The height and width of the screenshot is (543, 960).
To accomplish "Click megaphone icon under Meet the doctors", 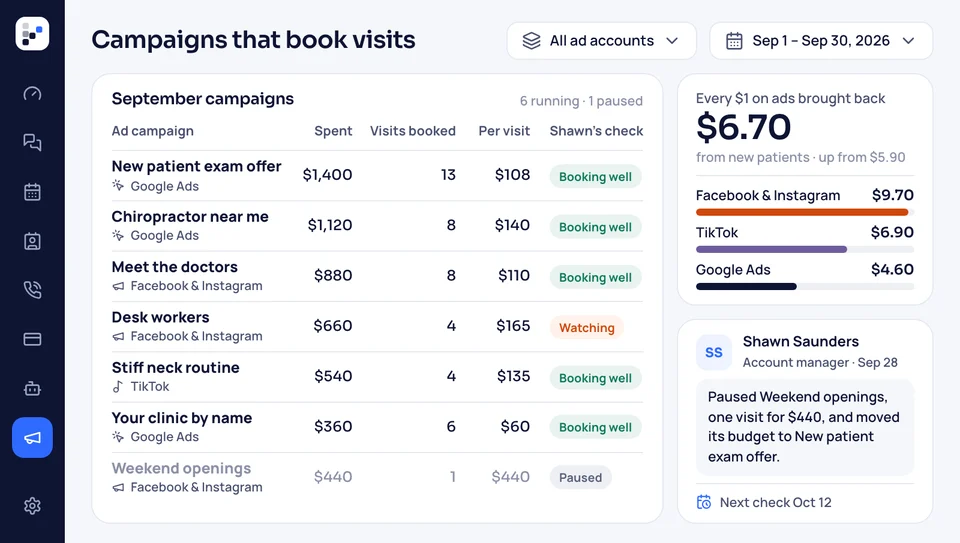I will (118, 286).
